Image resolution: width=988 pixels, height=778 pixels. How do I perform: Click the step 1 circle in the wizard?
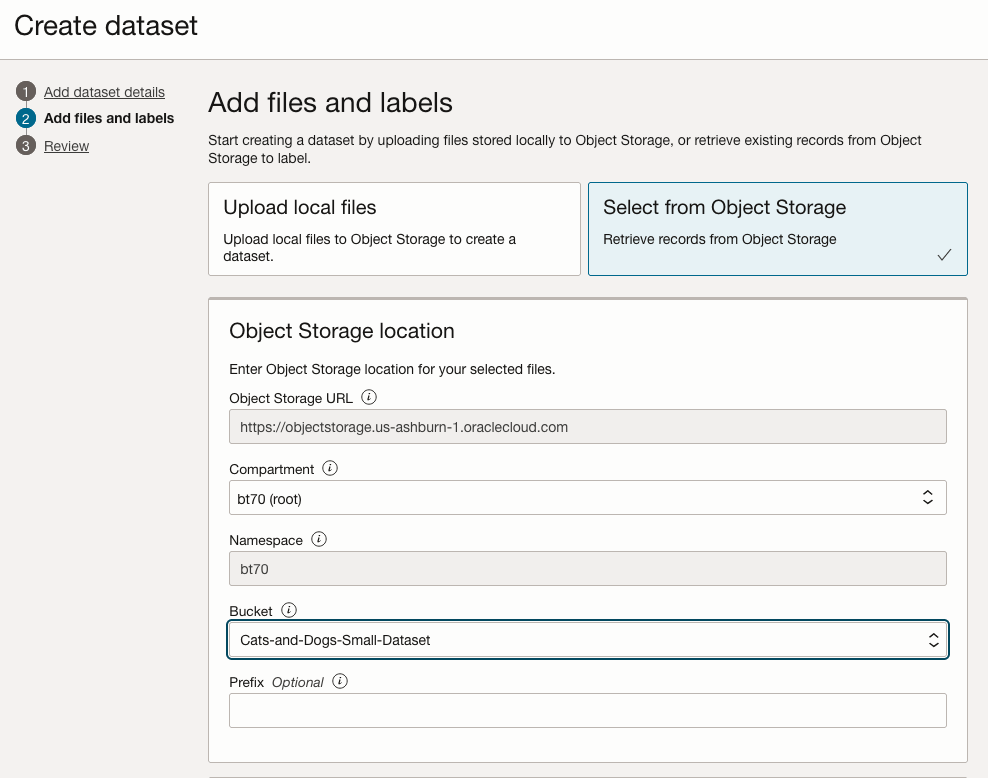(26, 92)
